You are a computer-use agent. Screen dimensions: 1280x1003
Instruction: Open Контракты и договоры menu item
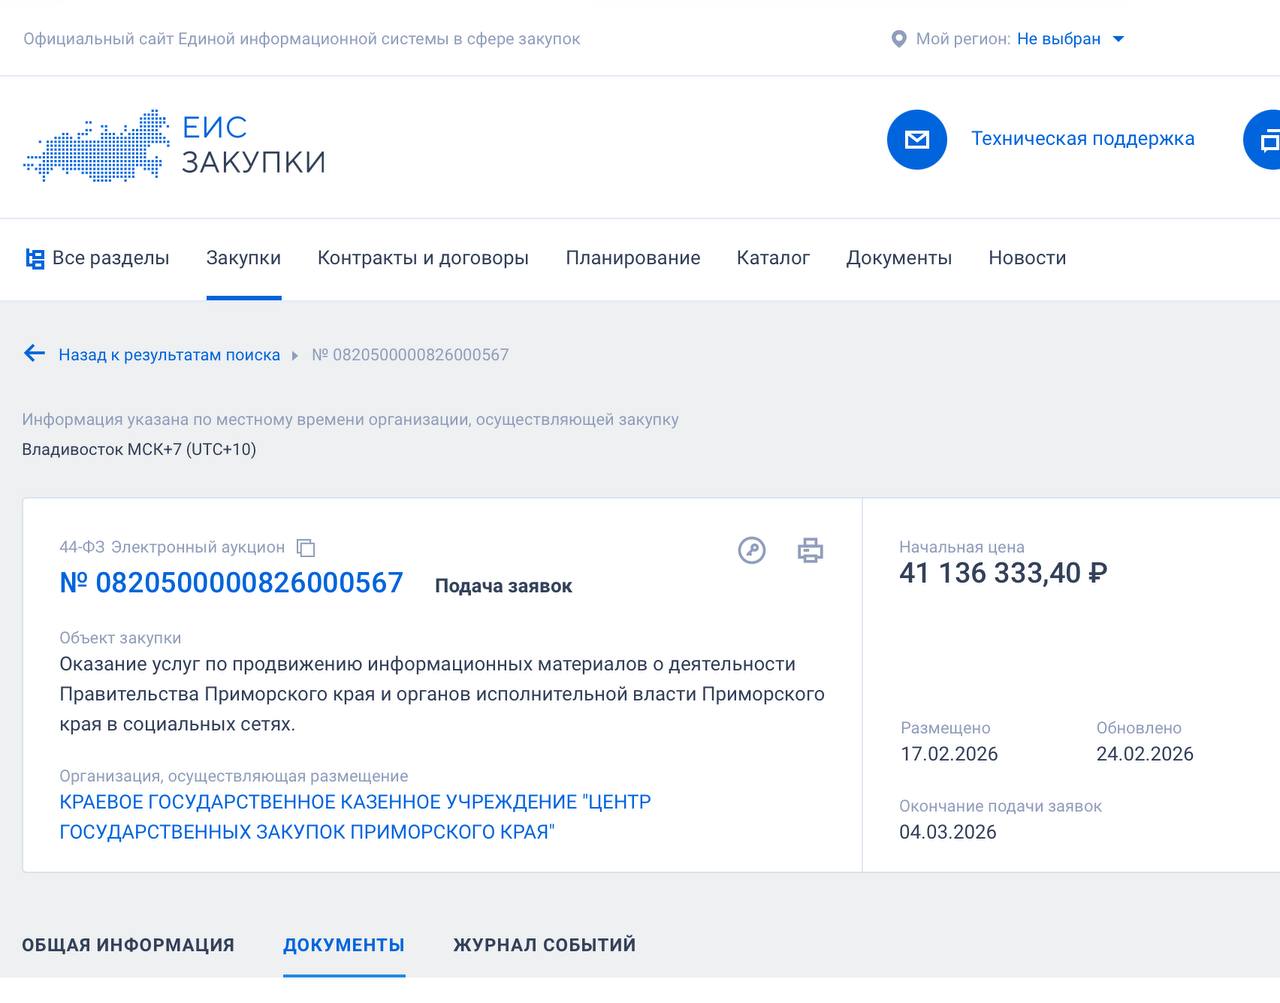423,258
